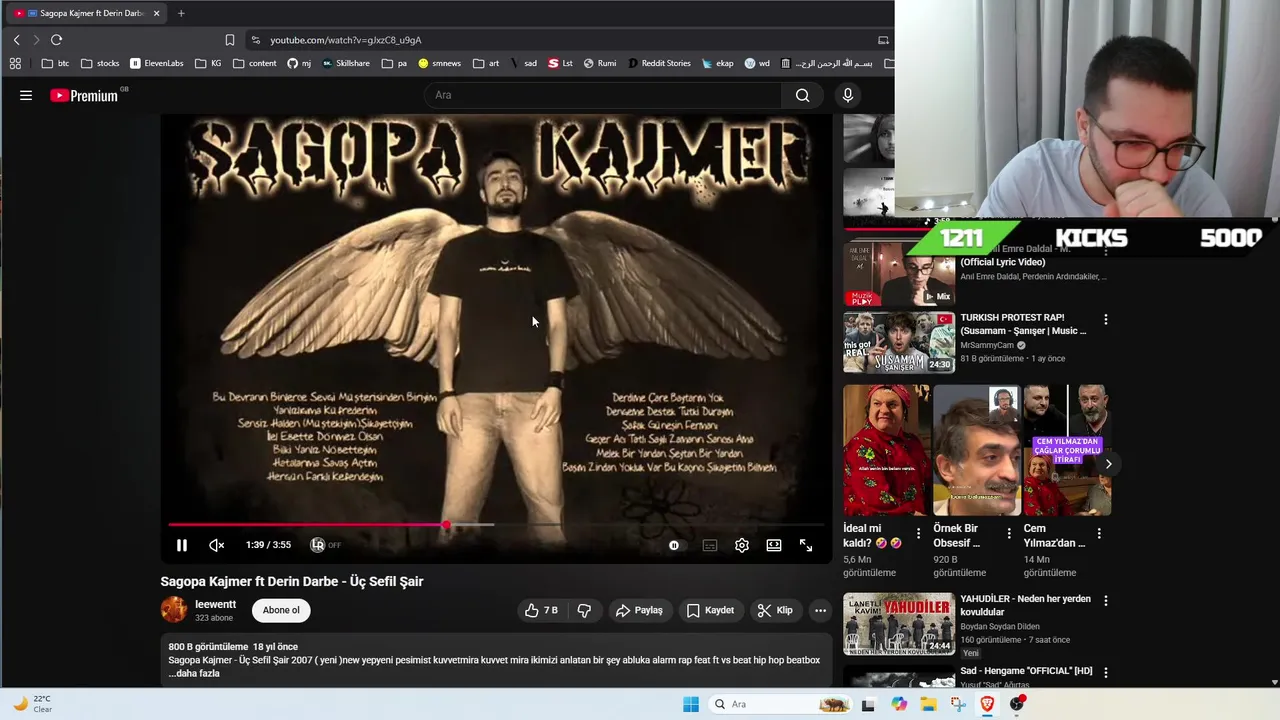Subscribe with Abone ol button

(x=281, y=610)
